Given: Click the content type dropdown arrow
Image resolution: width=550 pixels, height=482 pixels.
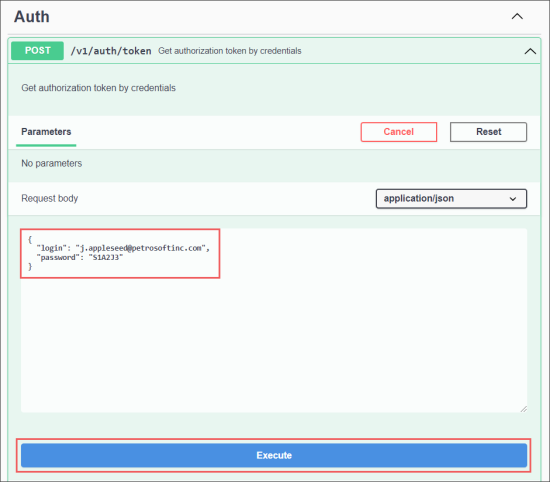Looking at the screenshot, I should [x=512, y=199].
